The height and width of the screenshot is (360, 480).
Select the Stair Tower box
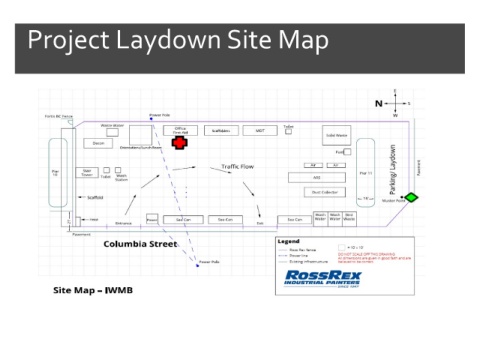pos(87,173)
